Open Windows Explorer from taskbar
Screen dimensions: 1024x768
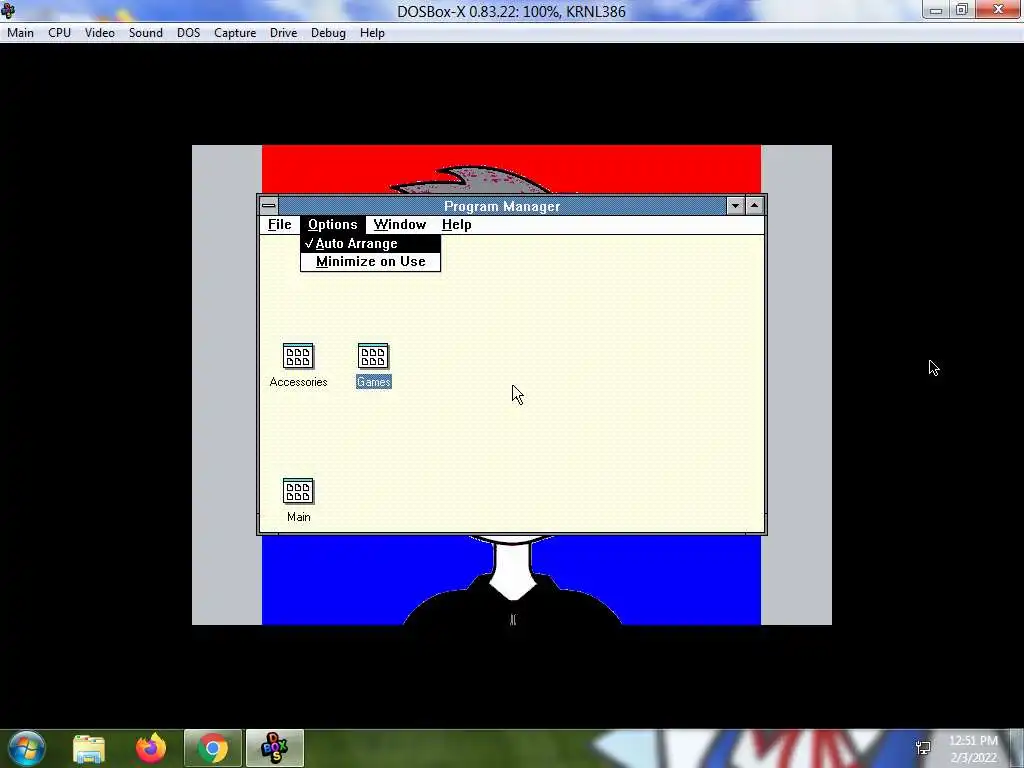click(x=89, y=748)
